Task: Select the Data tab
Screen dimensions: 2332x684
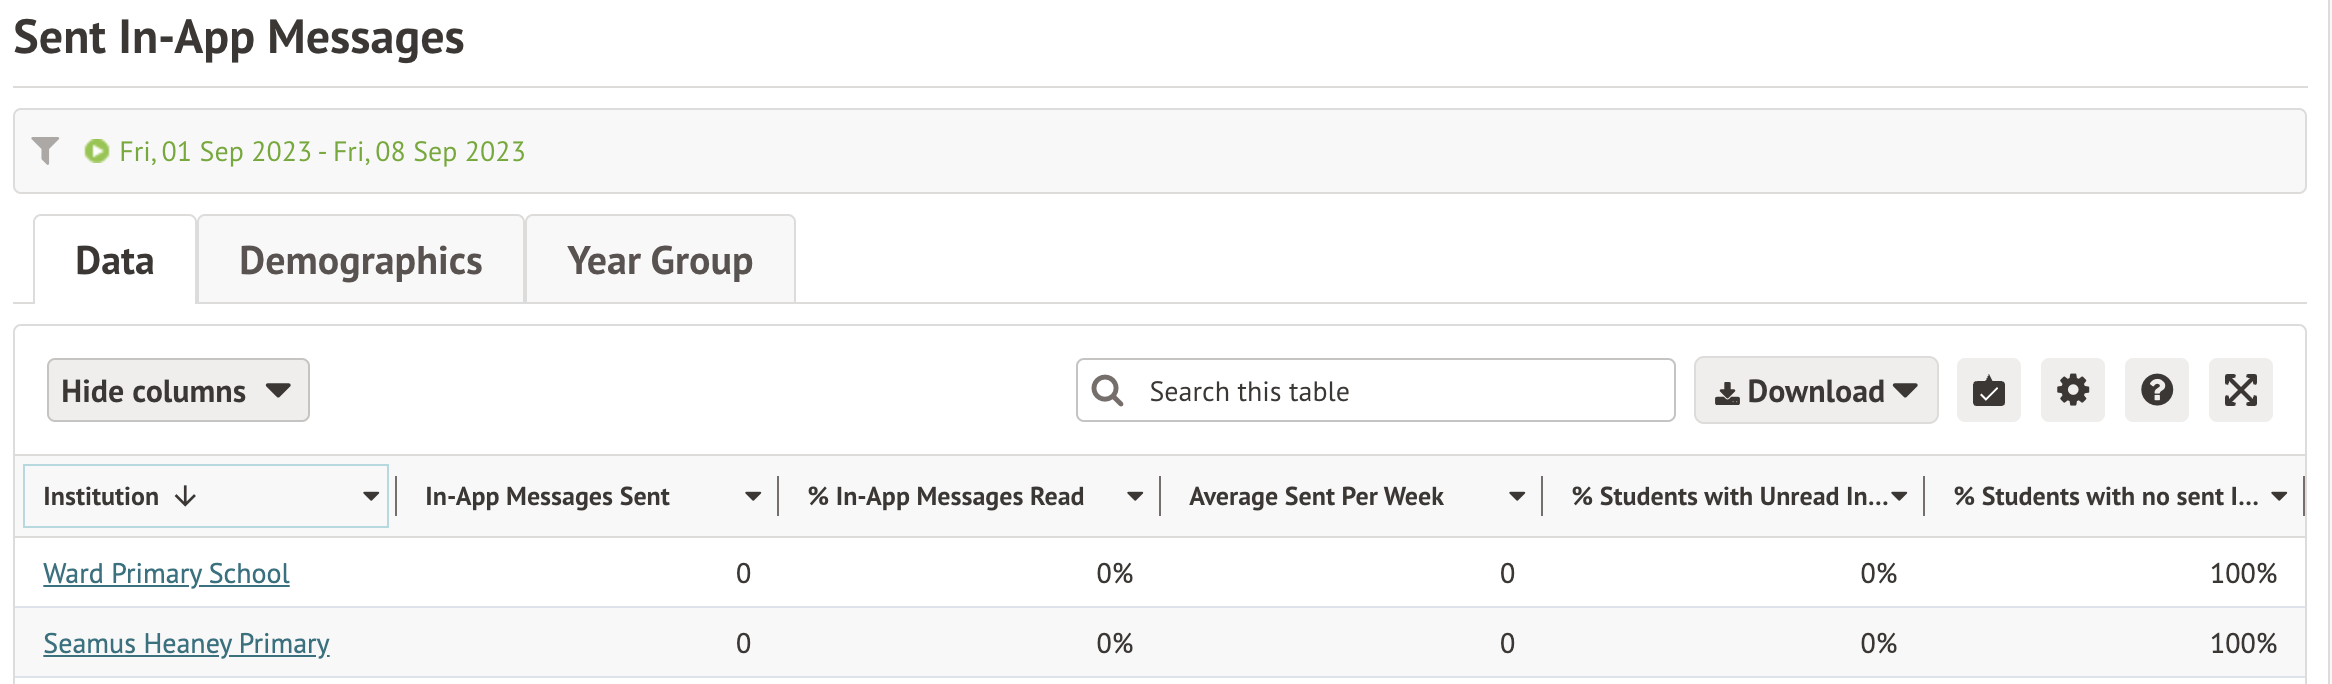Action: pyautogui.click(x=115, y=260)
